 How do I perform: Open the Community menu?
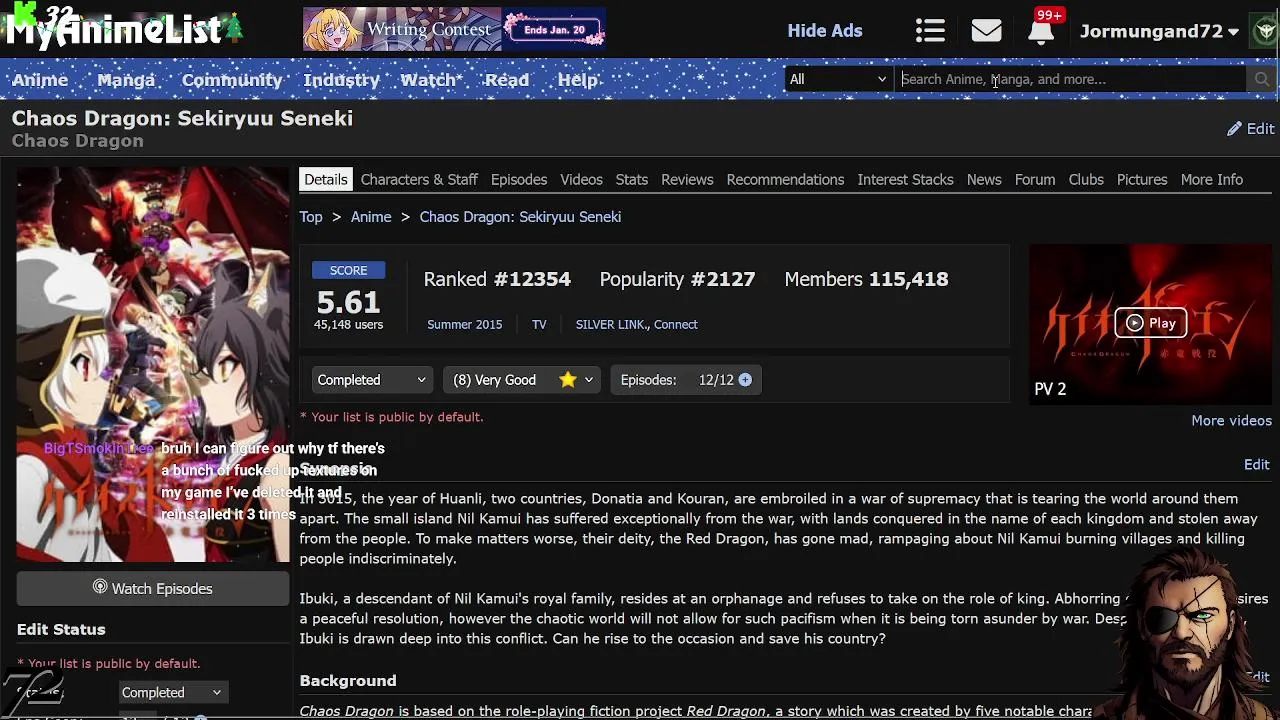click(232, 80)
